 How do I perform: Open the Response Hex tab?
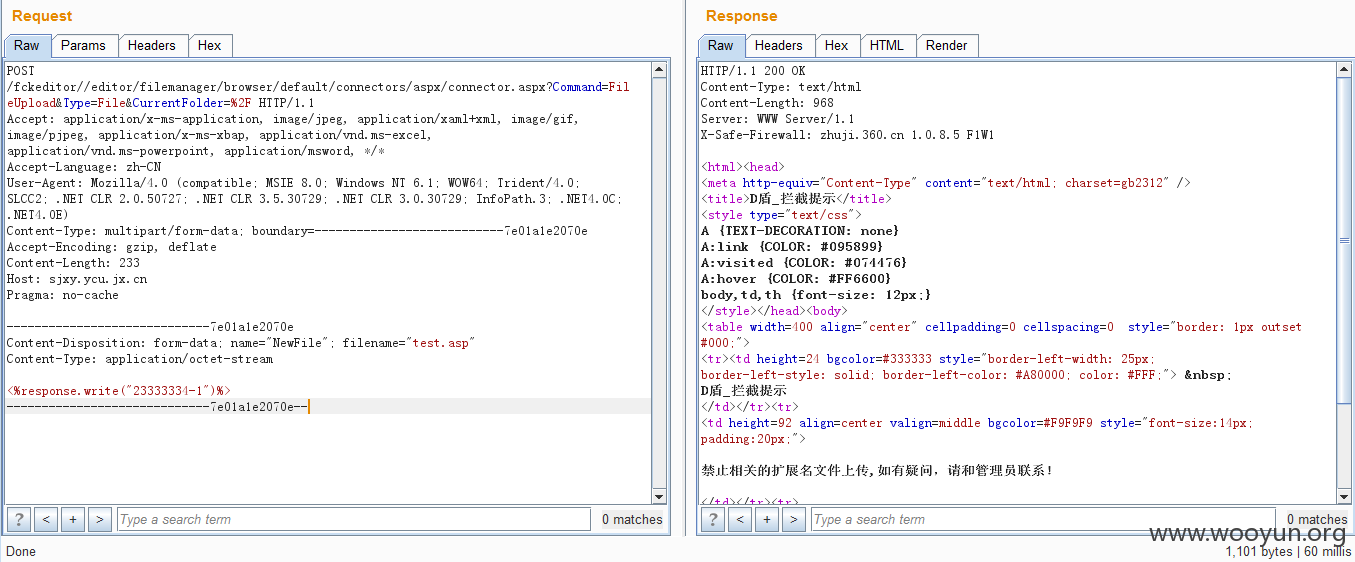[x=837, y=45]
